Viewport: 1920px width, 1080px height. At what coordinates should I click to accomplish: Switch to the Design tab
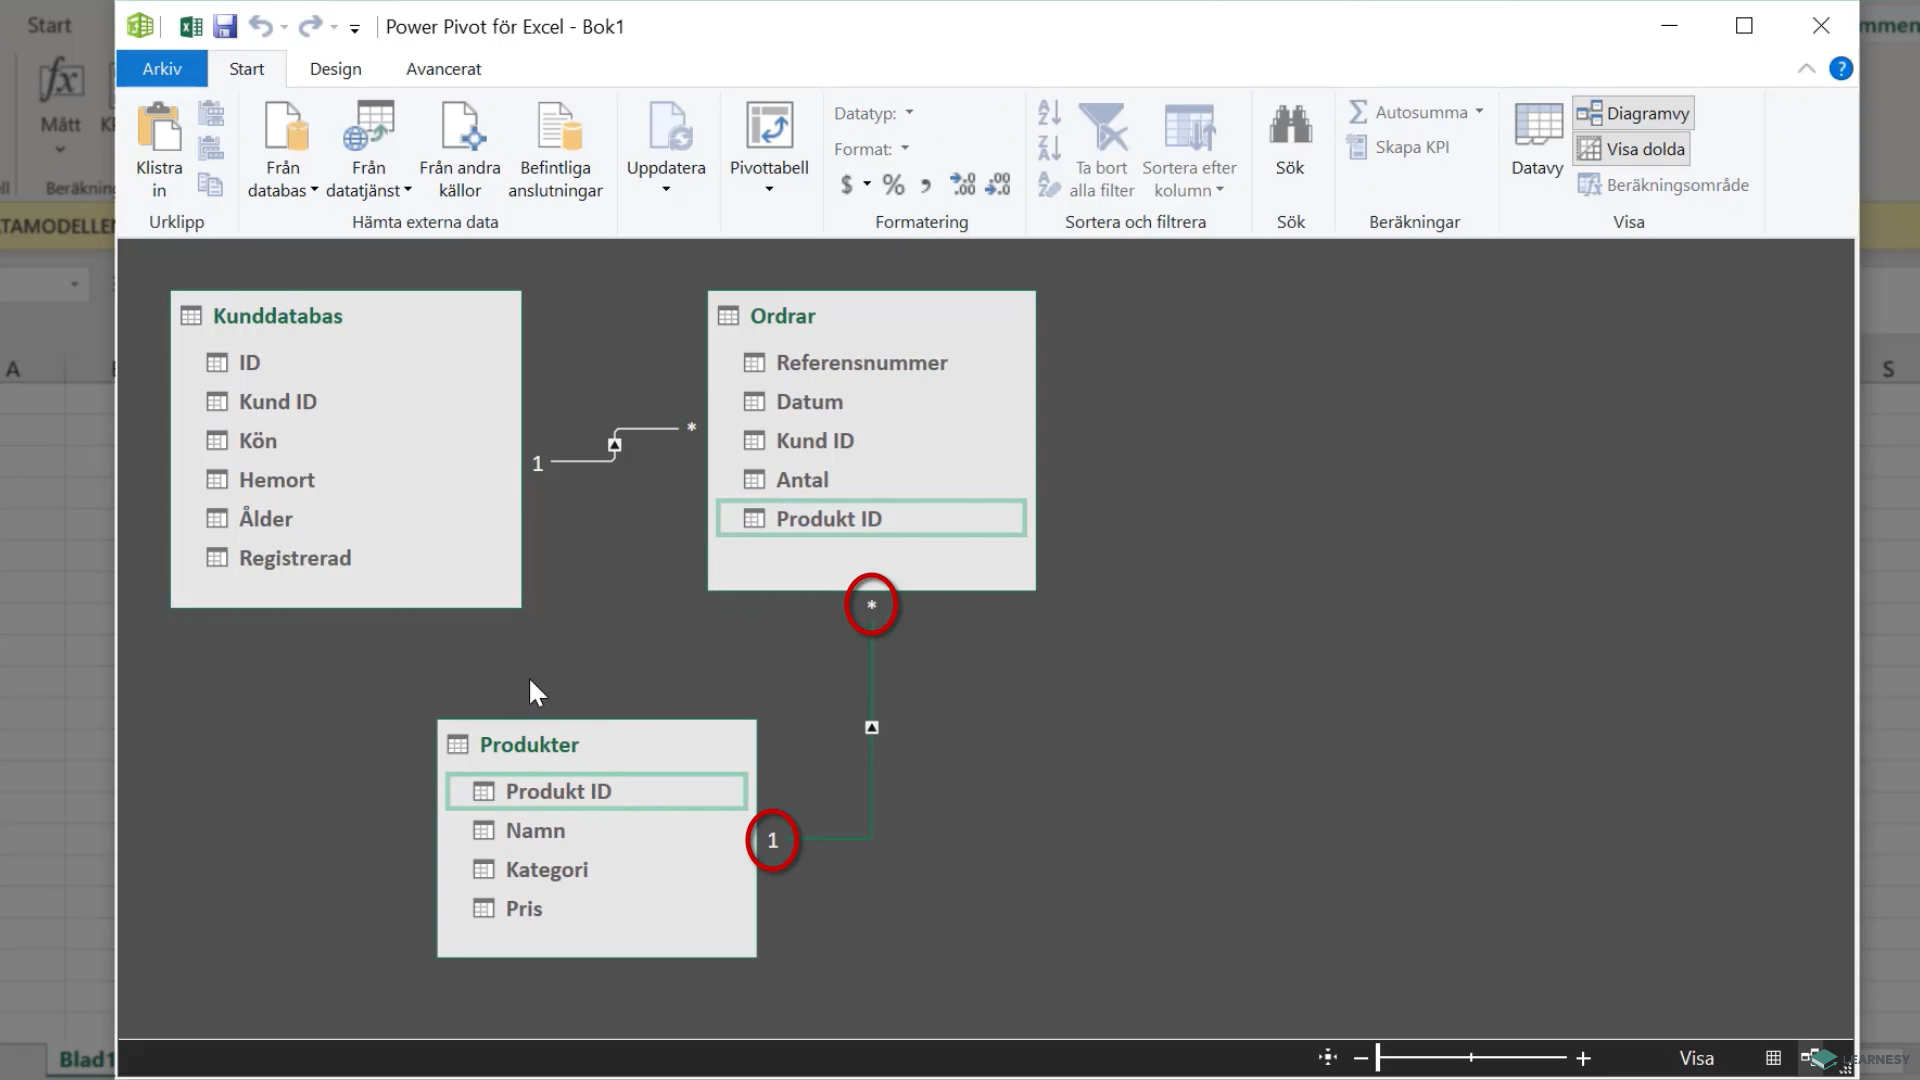pyautogui.click(x=335, y=68)
